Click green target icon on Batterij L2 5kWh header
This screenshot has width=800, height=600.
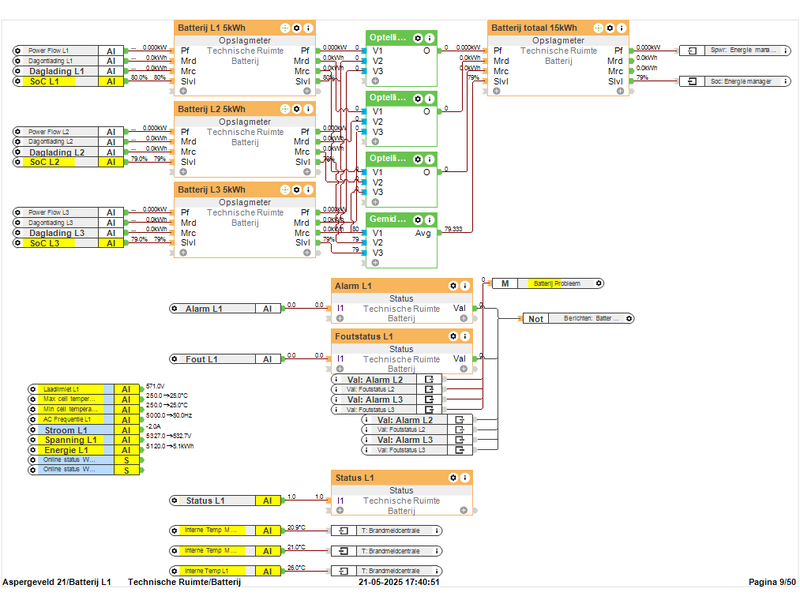pyautogui.click(x=285, y=109)
